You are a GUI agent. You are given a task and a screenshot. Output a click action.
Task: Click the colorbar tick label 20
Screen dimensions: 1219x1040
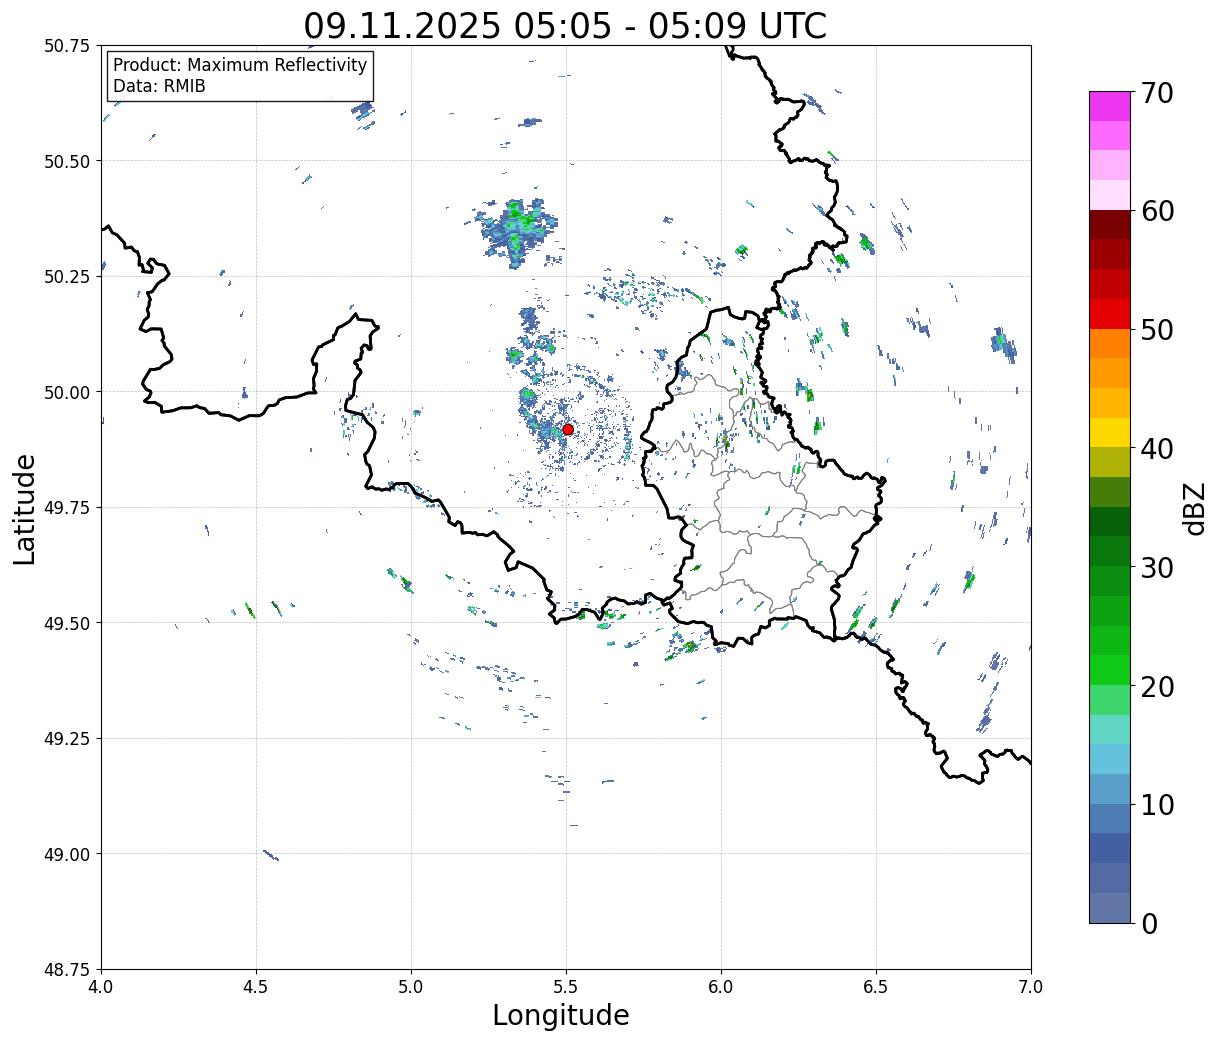[x=1156, y=687]
